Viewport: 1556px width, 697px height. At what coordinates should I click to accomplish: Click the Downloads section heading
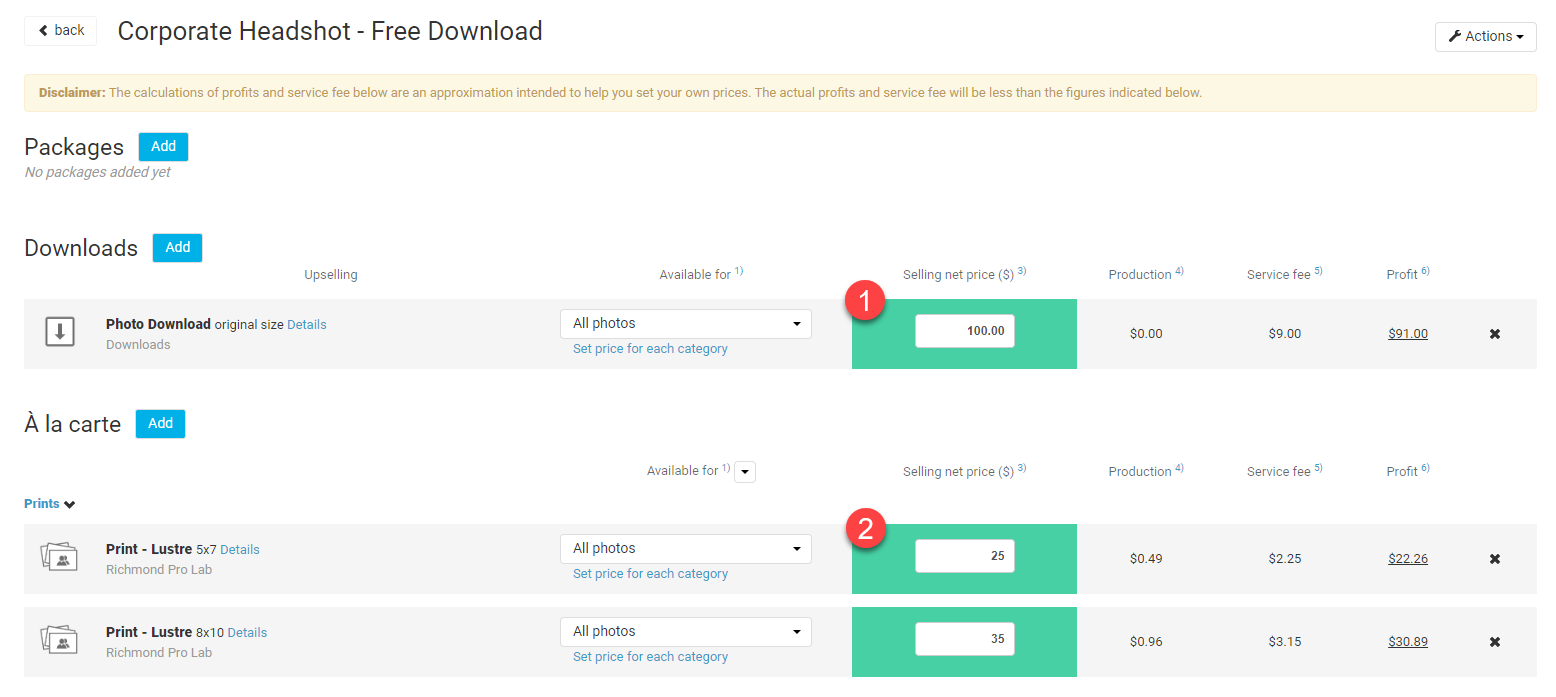click(x=81, y=248)
